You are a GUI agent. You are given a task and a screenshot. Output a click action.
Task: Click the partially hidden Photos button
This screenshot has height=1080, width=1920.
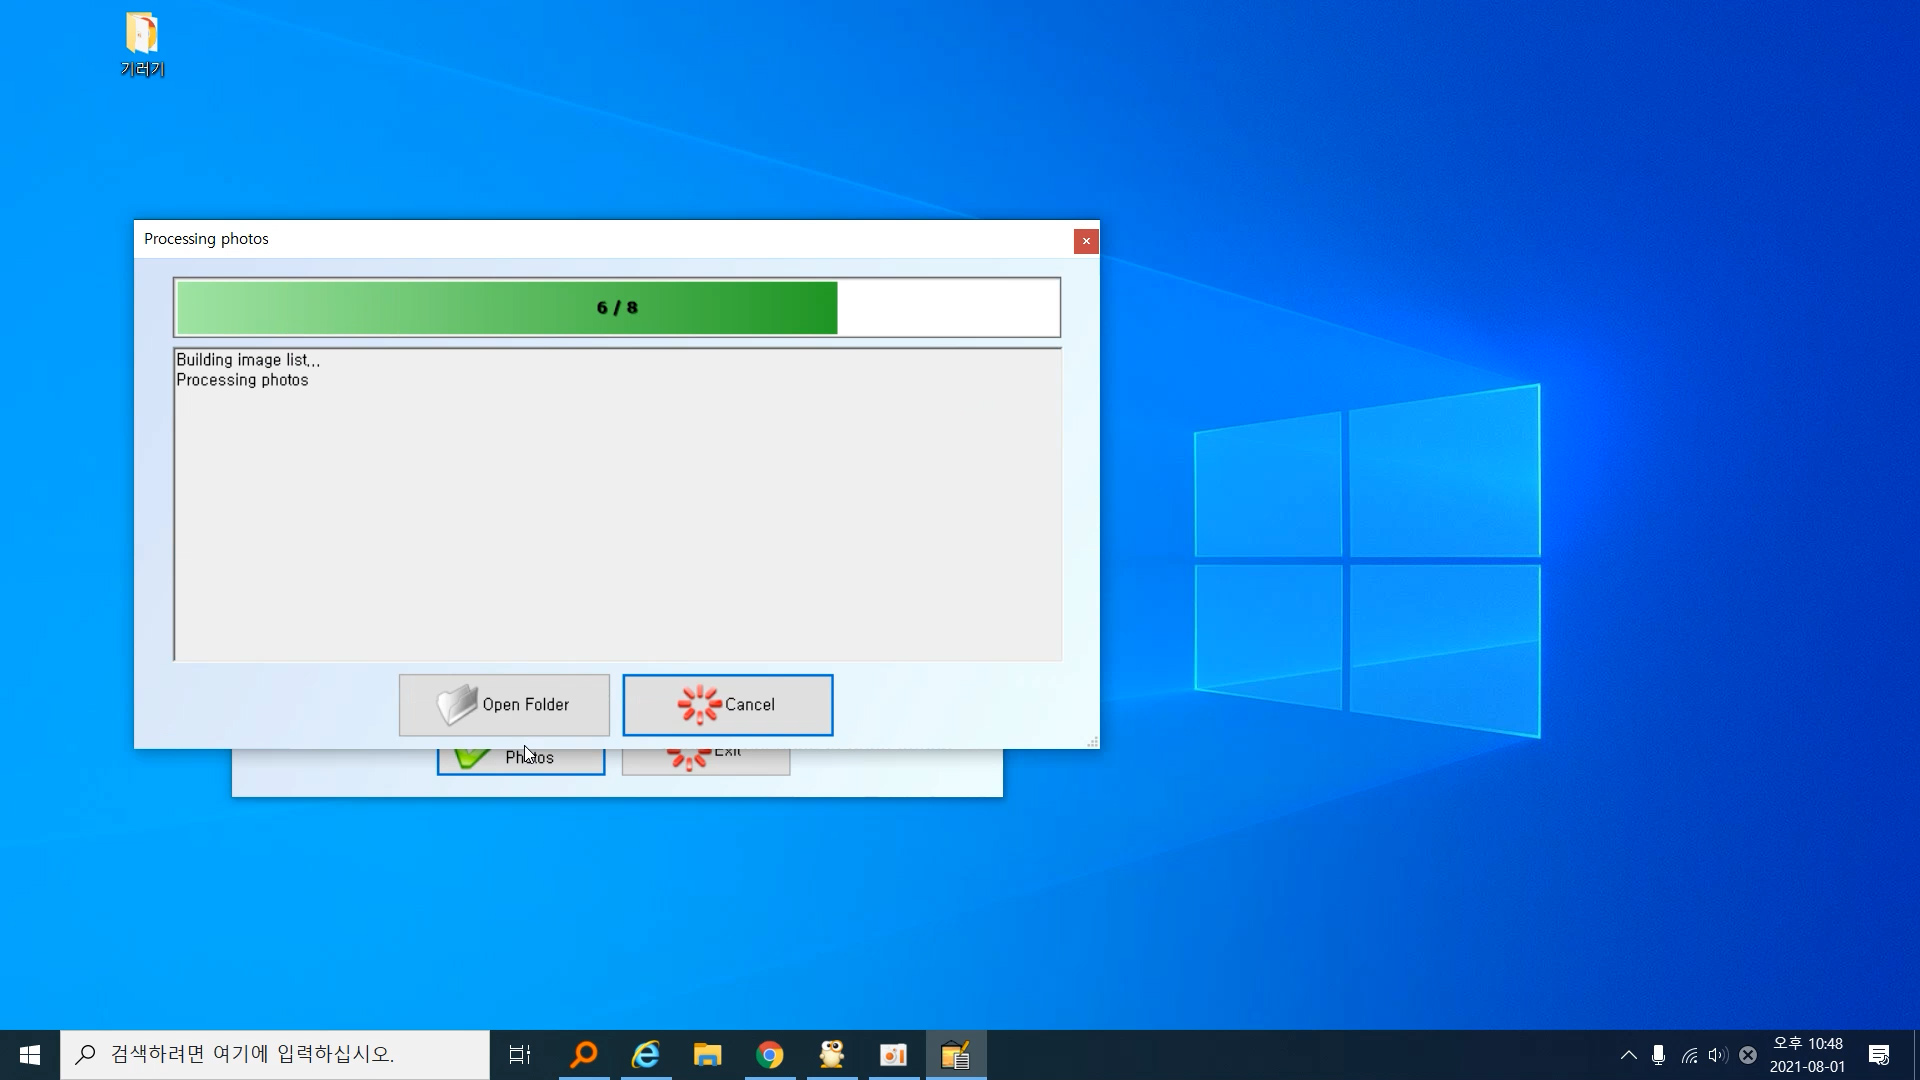[520, 761]
